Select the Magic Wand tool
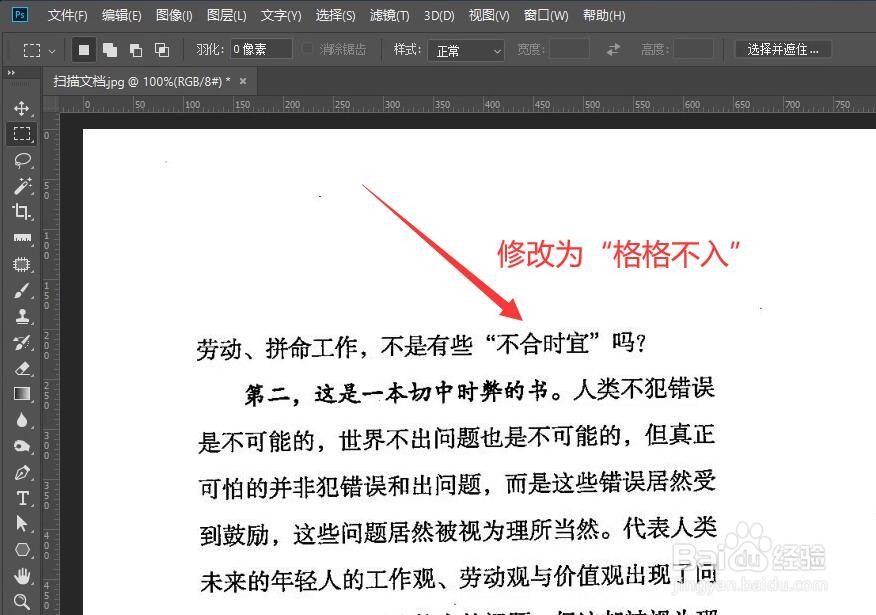The height and width of the screenshot is (615, 876). (x=22, y=185)
